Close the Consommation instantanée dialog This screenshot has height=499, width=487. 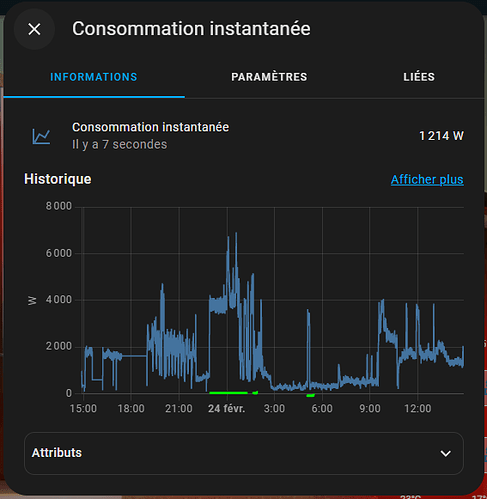[x=34, y=29]
